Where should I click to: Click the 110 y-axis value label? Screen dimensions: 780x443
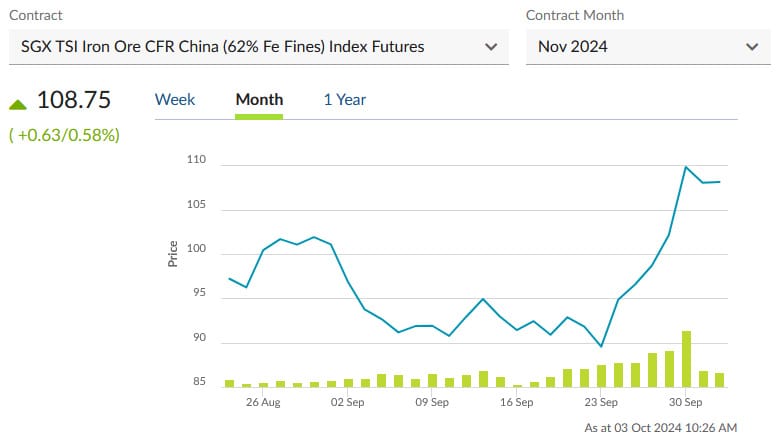click(196, 160)
